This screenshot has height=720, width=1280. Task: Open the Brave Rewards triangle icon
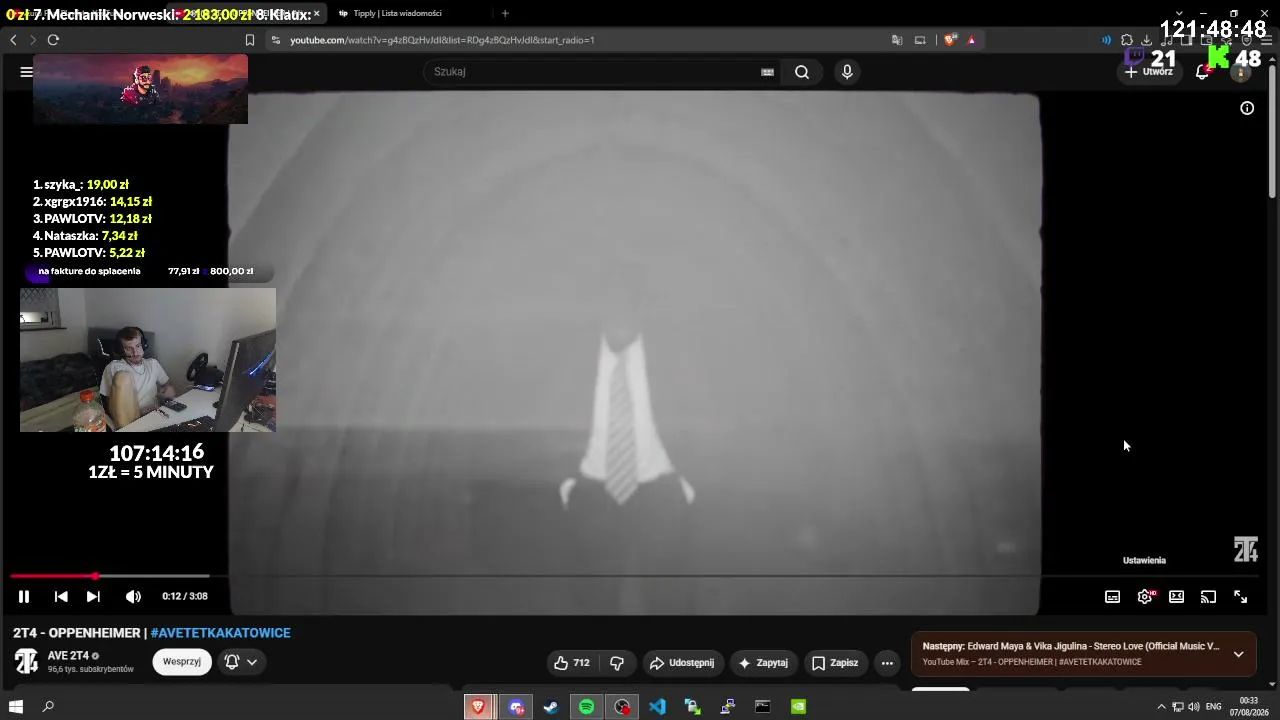(x=971, y=40)
